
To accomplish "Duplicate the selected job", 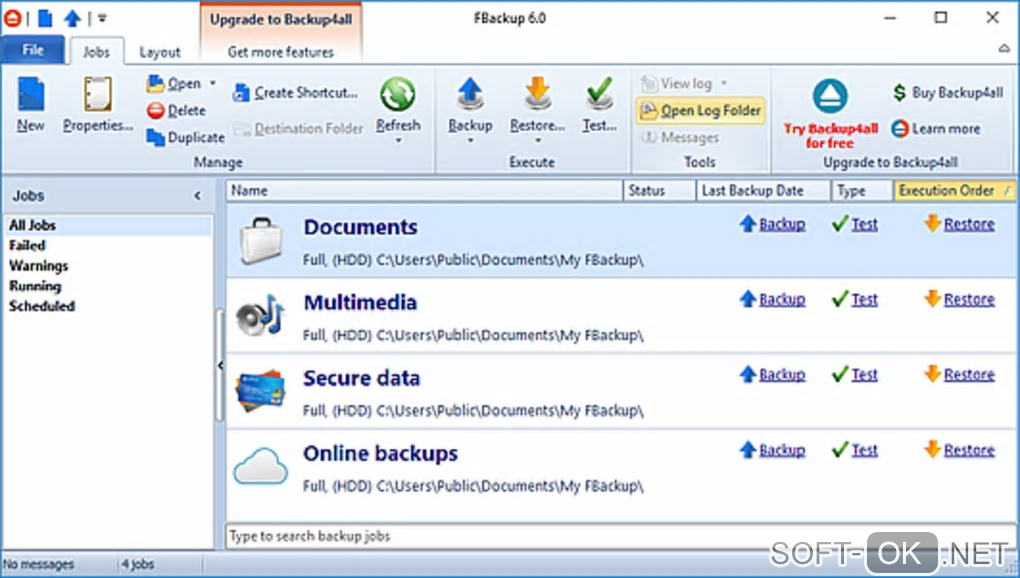I will click(185, 137).
